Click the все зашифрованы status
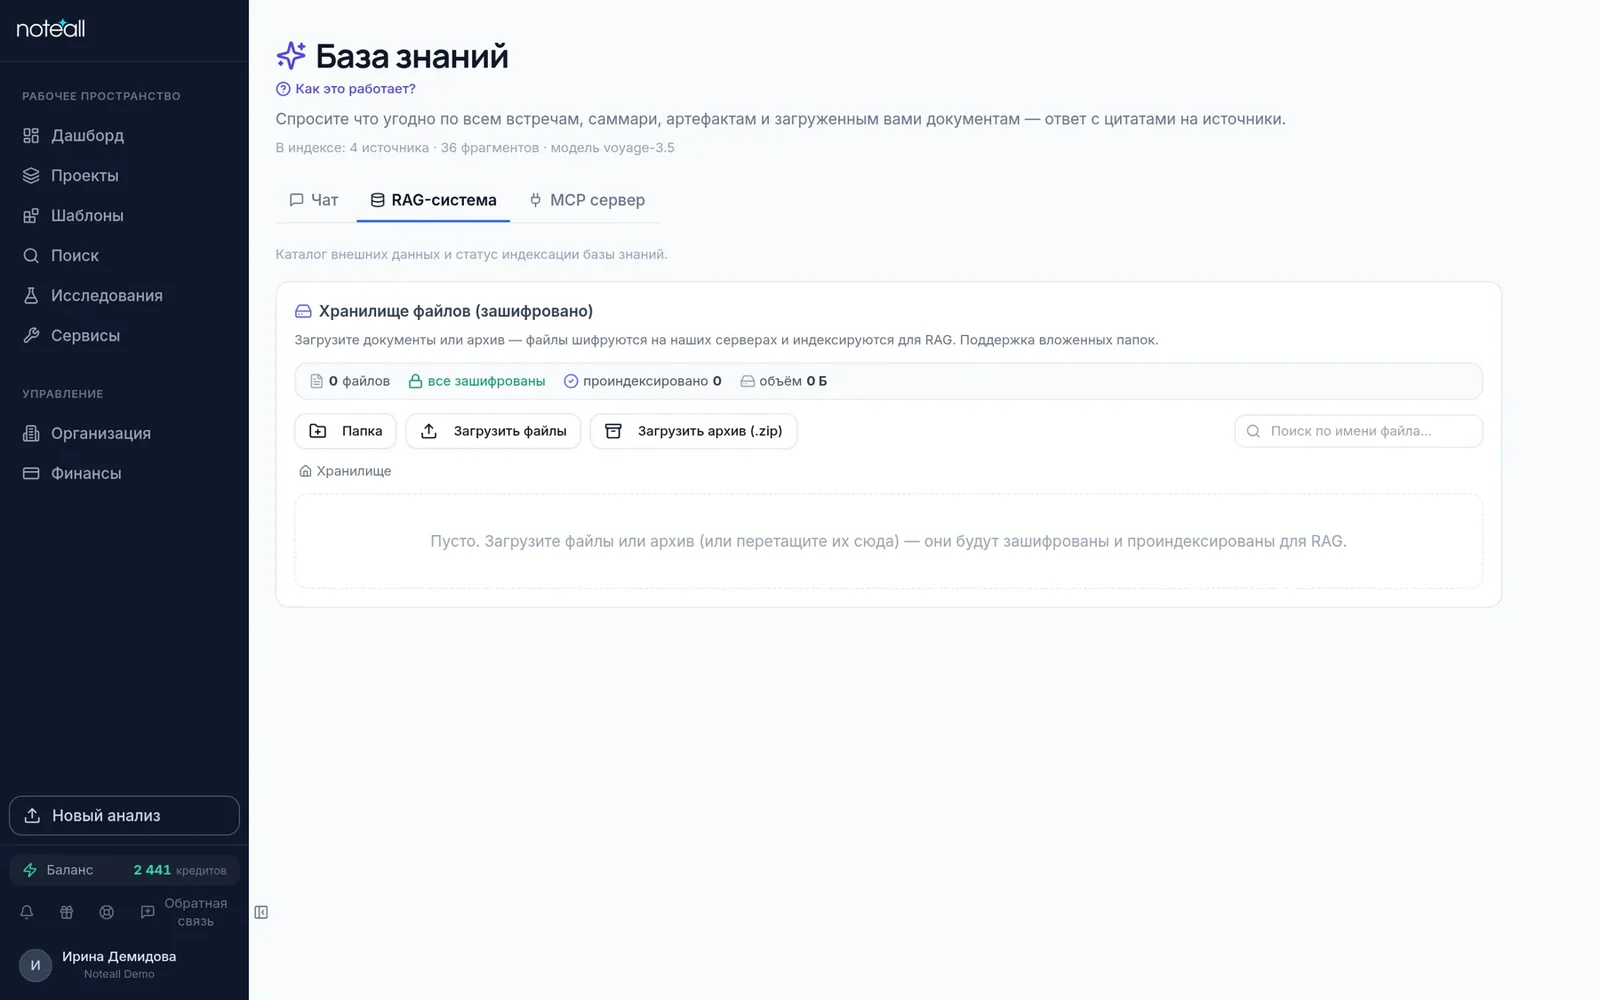 click(477, 381)
